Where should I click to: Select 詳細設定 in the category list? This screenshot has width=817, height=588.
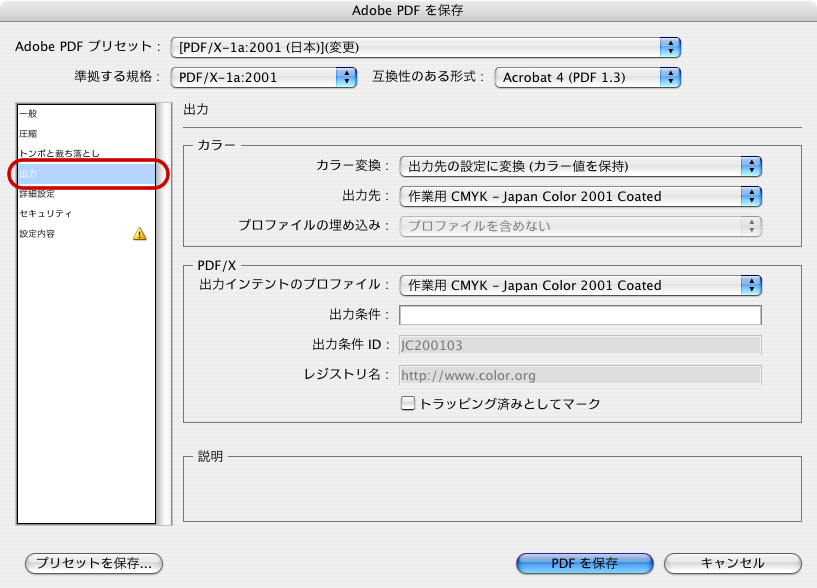click(x=86, y=194)
